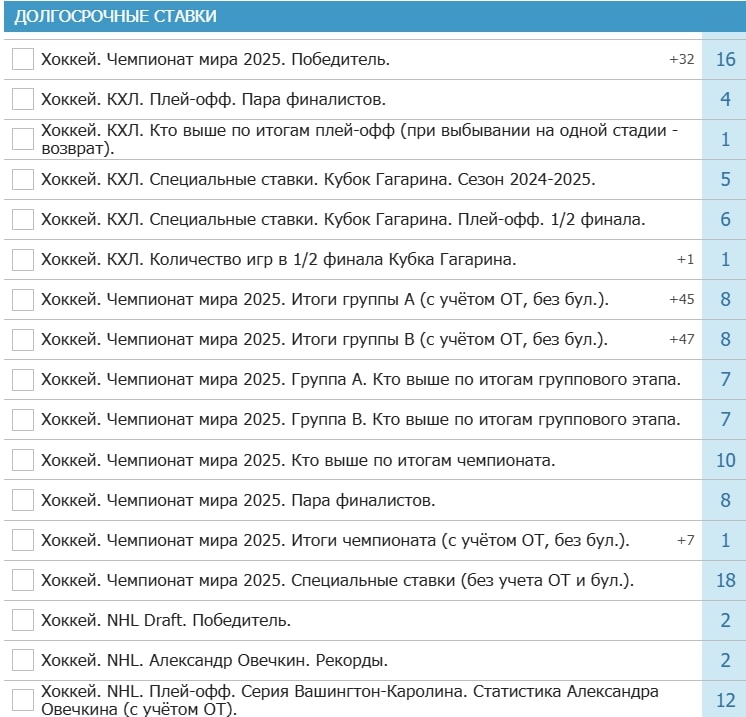Select checkbox for Александр Овечкин Рекорды
Image resolution: width=746 pixels, height=717 pixels.
point(23,660)
